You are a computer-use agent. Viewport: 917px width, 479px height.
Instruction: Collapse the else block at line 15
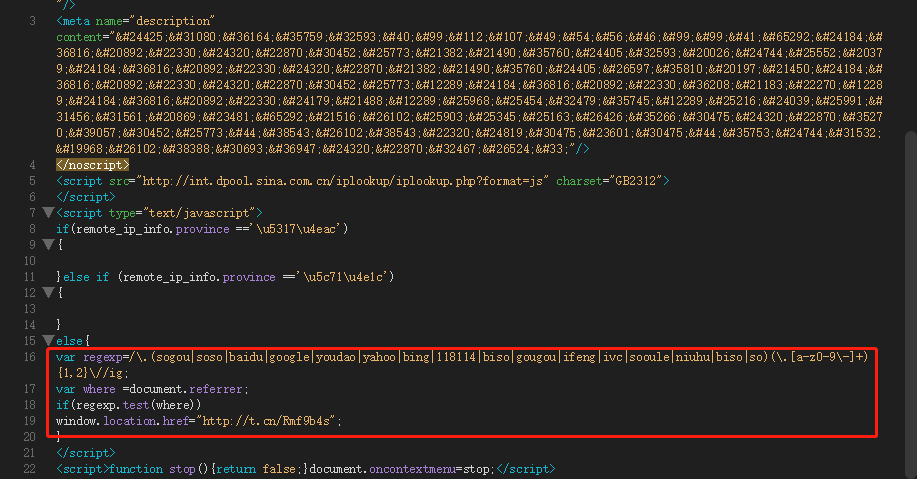point(47,341)
